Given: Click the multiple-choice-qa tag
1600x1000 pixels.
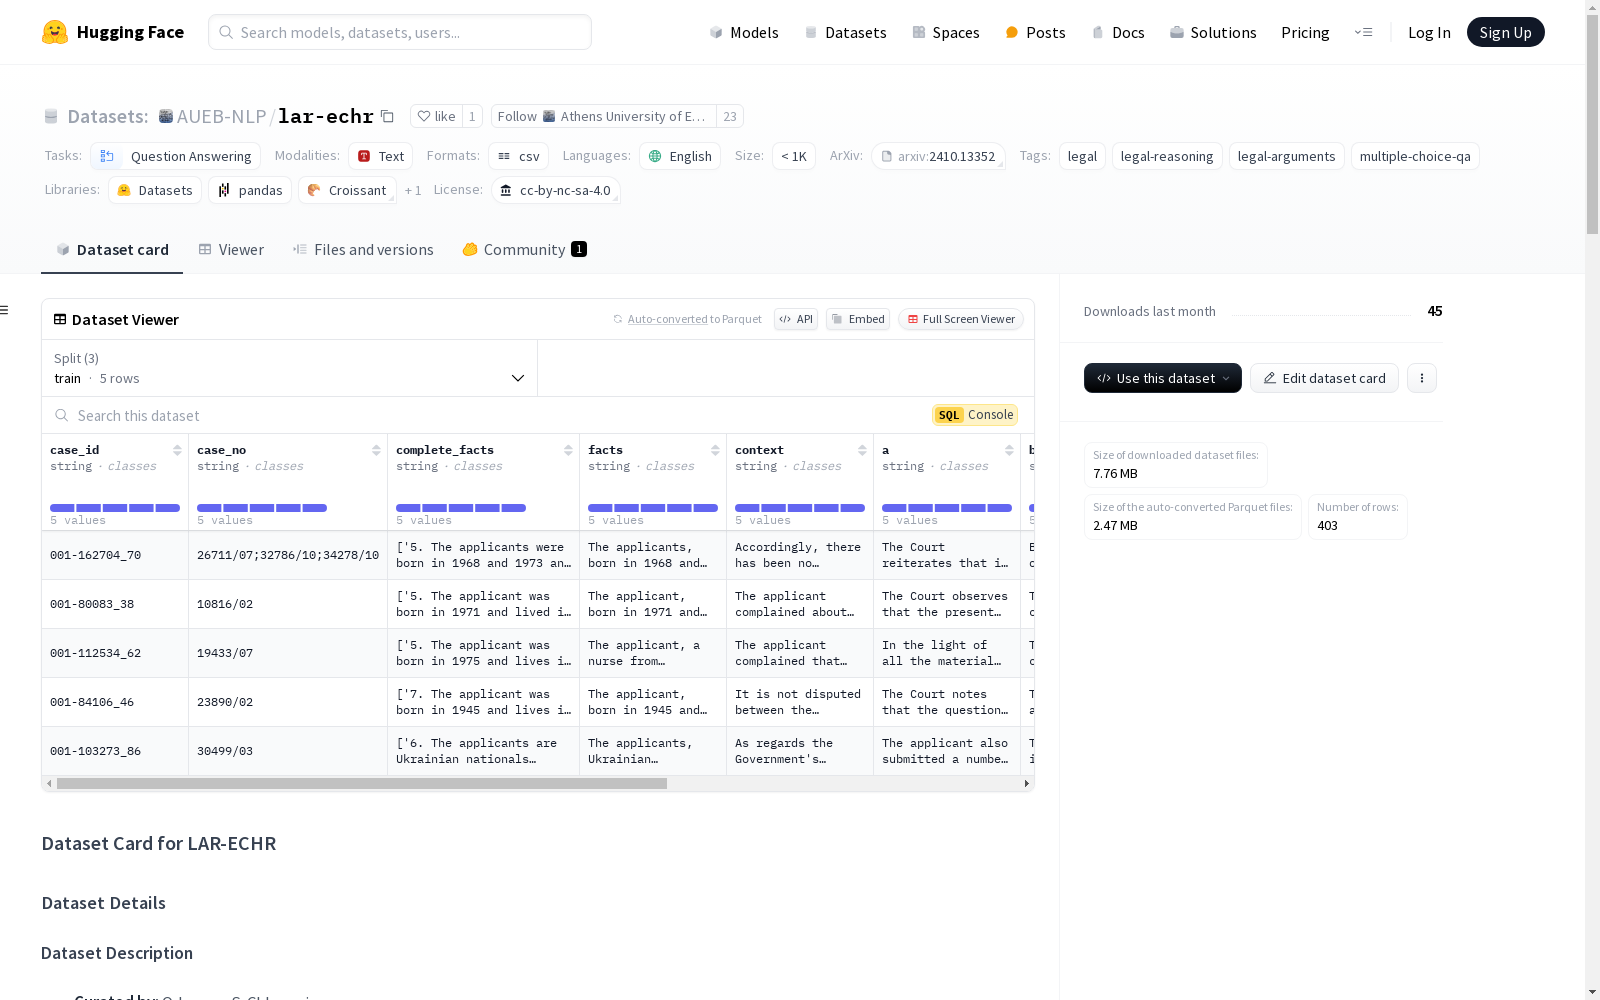Looking at the screenshot, I should point(1415,156).
